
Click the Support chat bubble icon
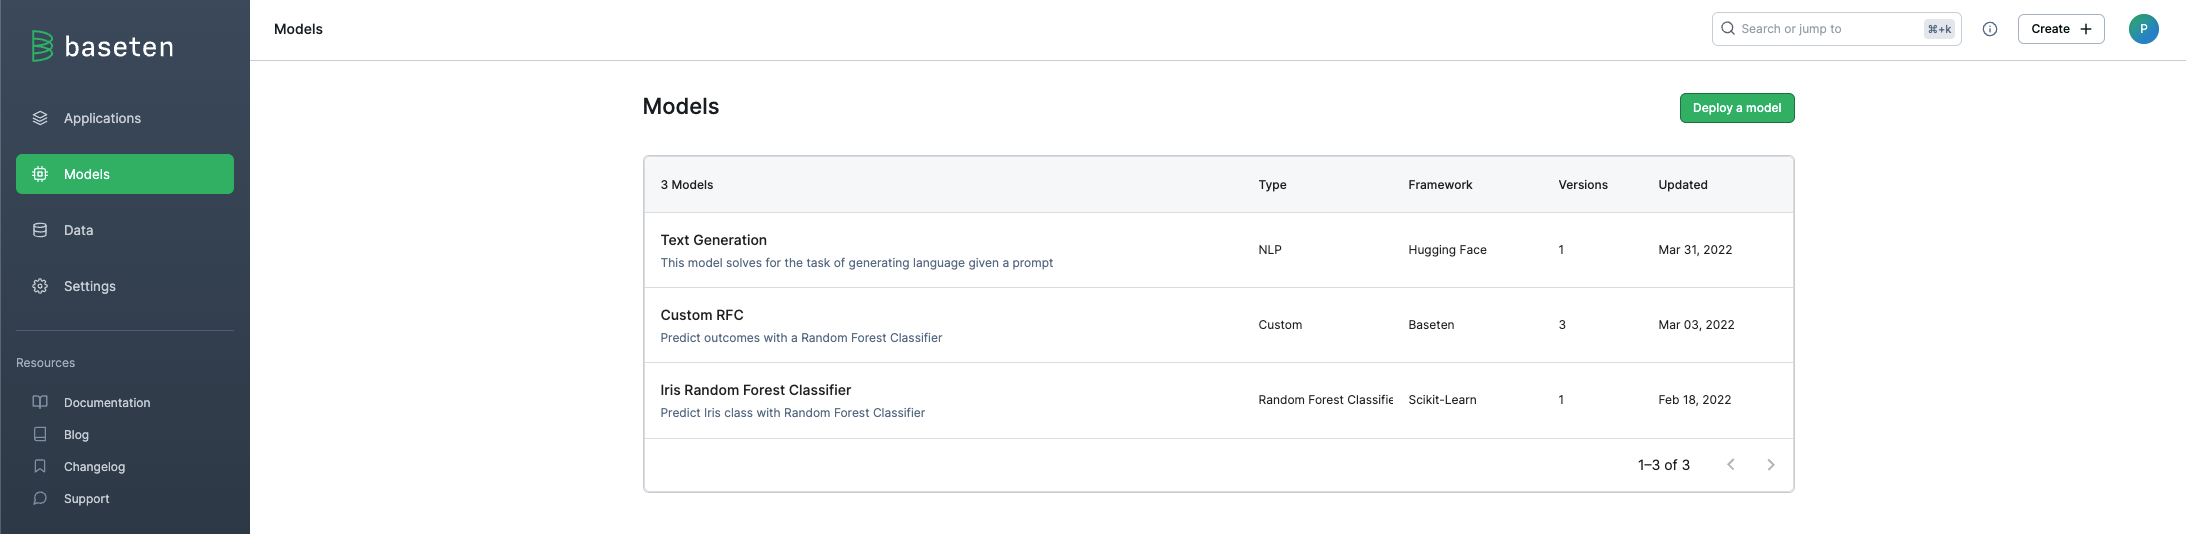tap(40, 498)
